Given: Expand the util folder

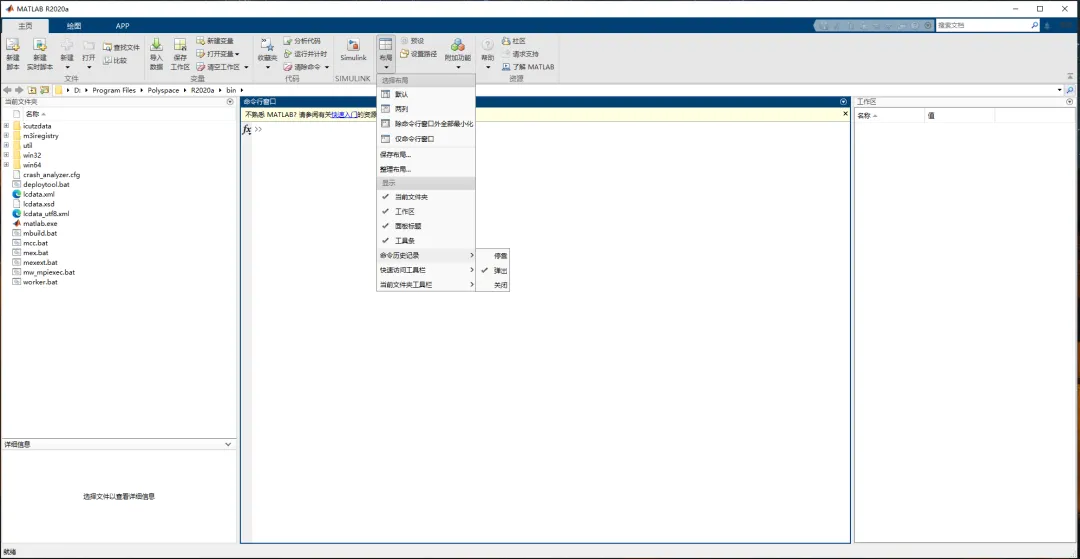Looking at the screenshot, I should click(x=6, y=145).
